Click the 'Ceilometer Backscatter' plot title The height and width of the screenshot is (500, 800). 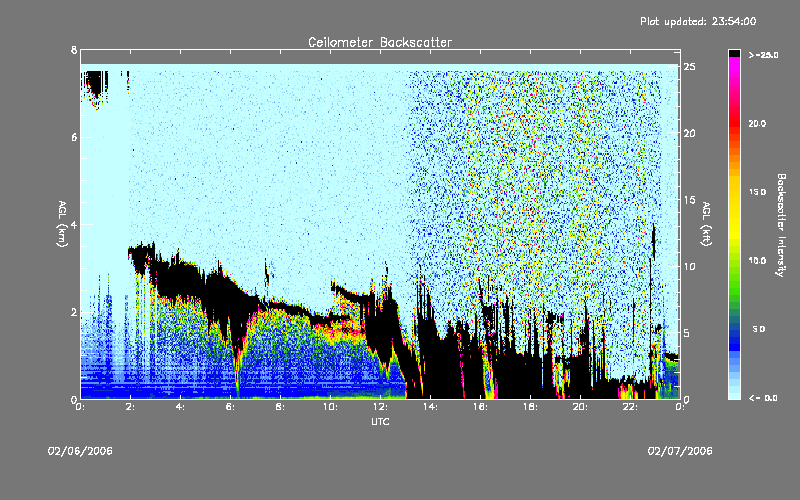click(380, 42)
